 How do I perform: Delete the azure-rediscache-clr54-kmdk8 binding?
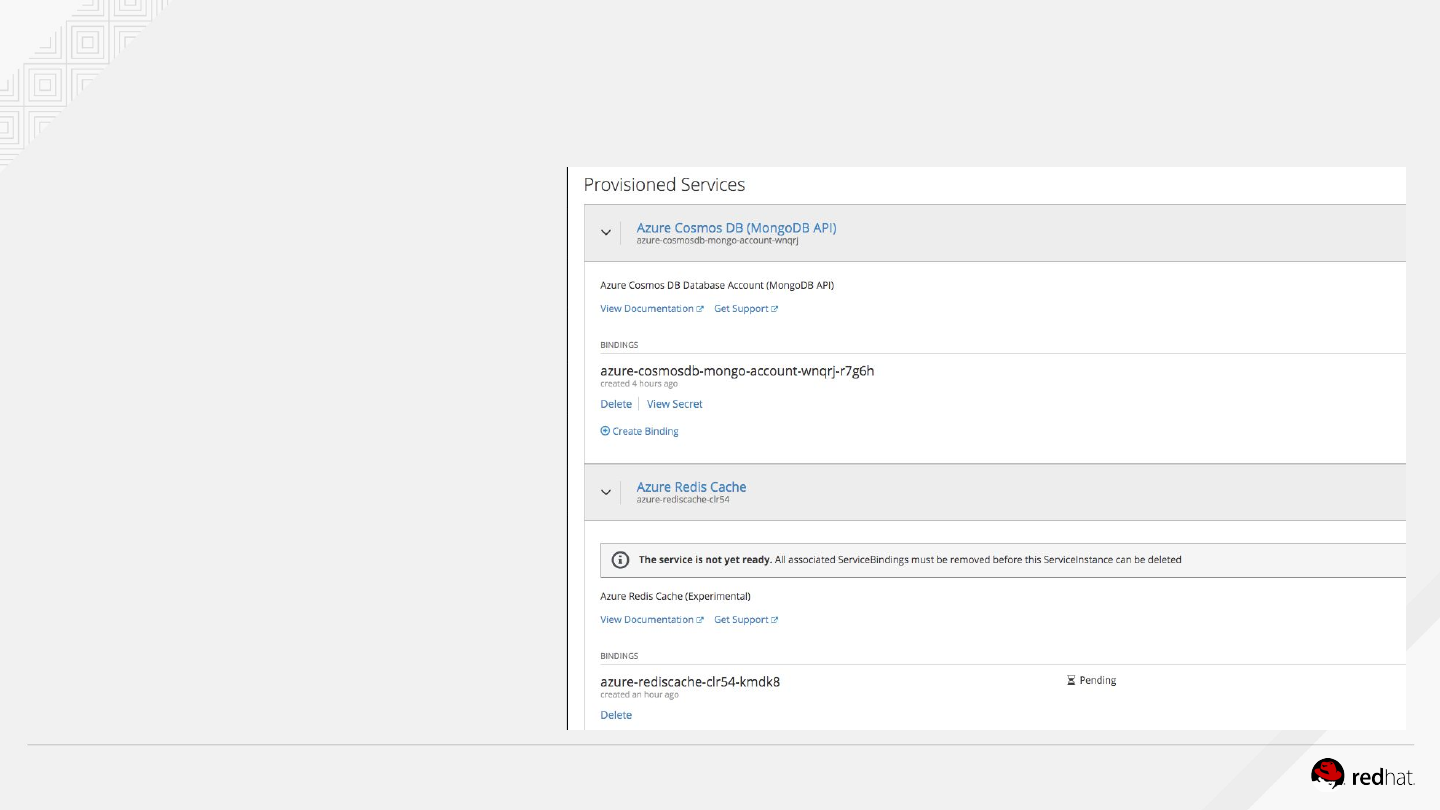click(x=616, y=715)
